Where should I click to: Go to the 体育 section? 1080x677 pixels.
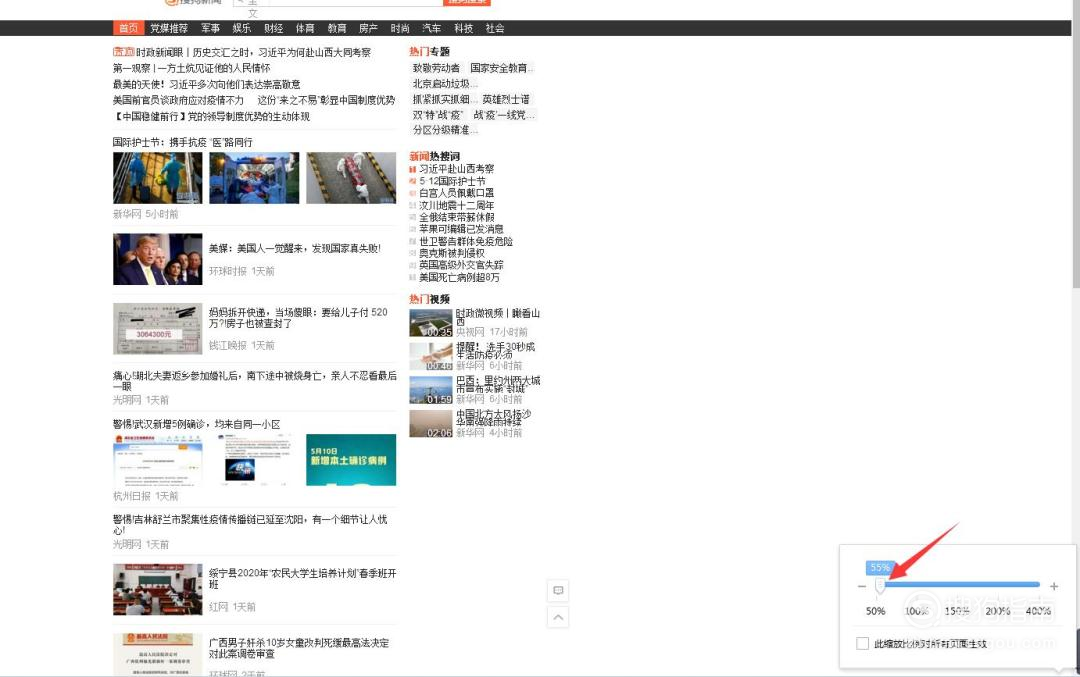305,28
